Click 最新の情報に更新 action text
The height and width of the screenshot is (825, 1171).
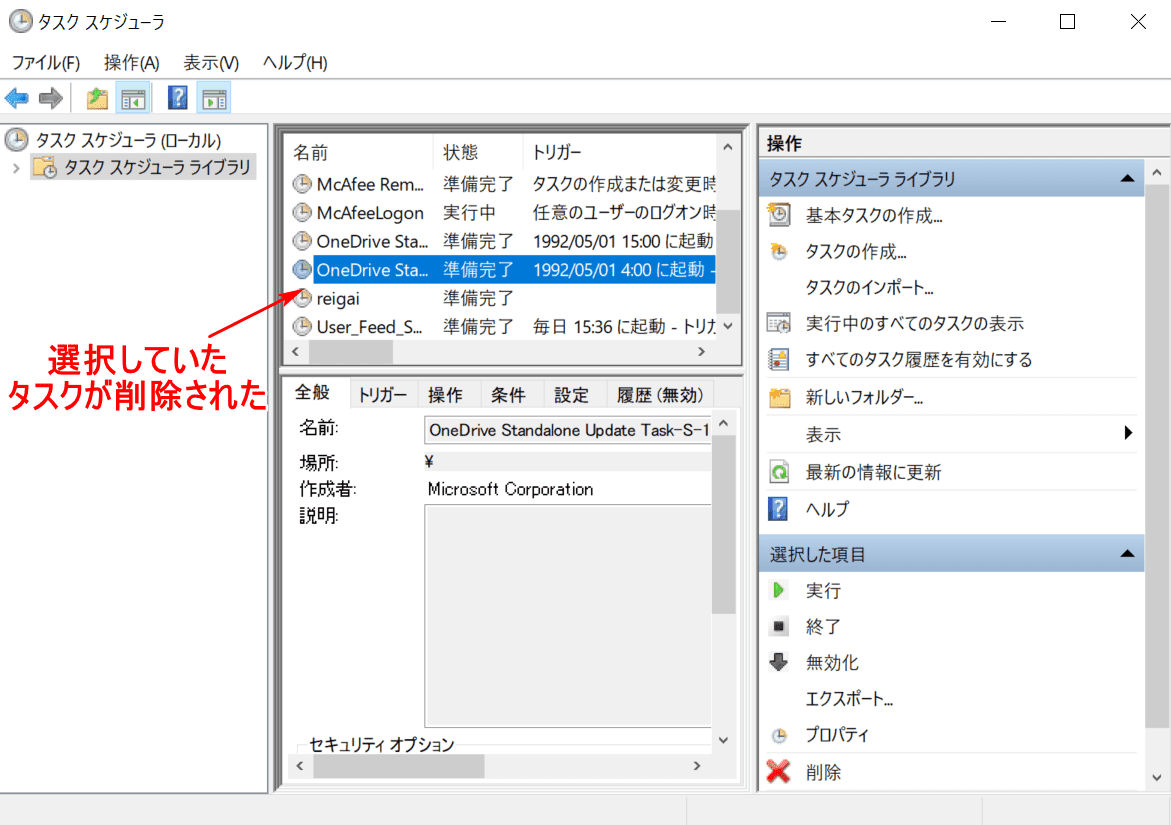click(873, 472)
